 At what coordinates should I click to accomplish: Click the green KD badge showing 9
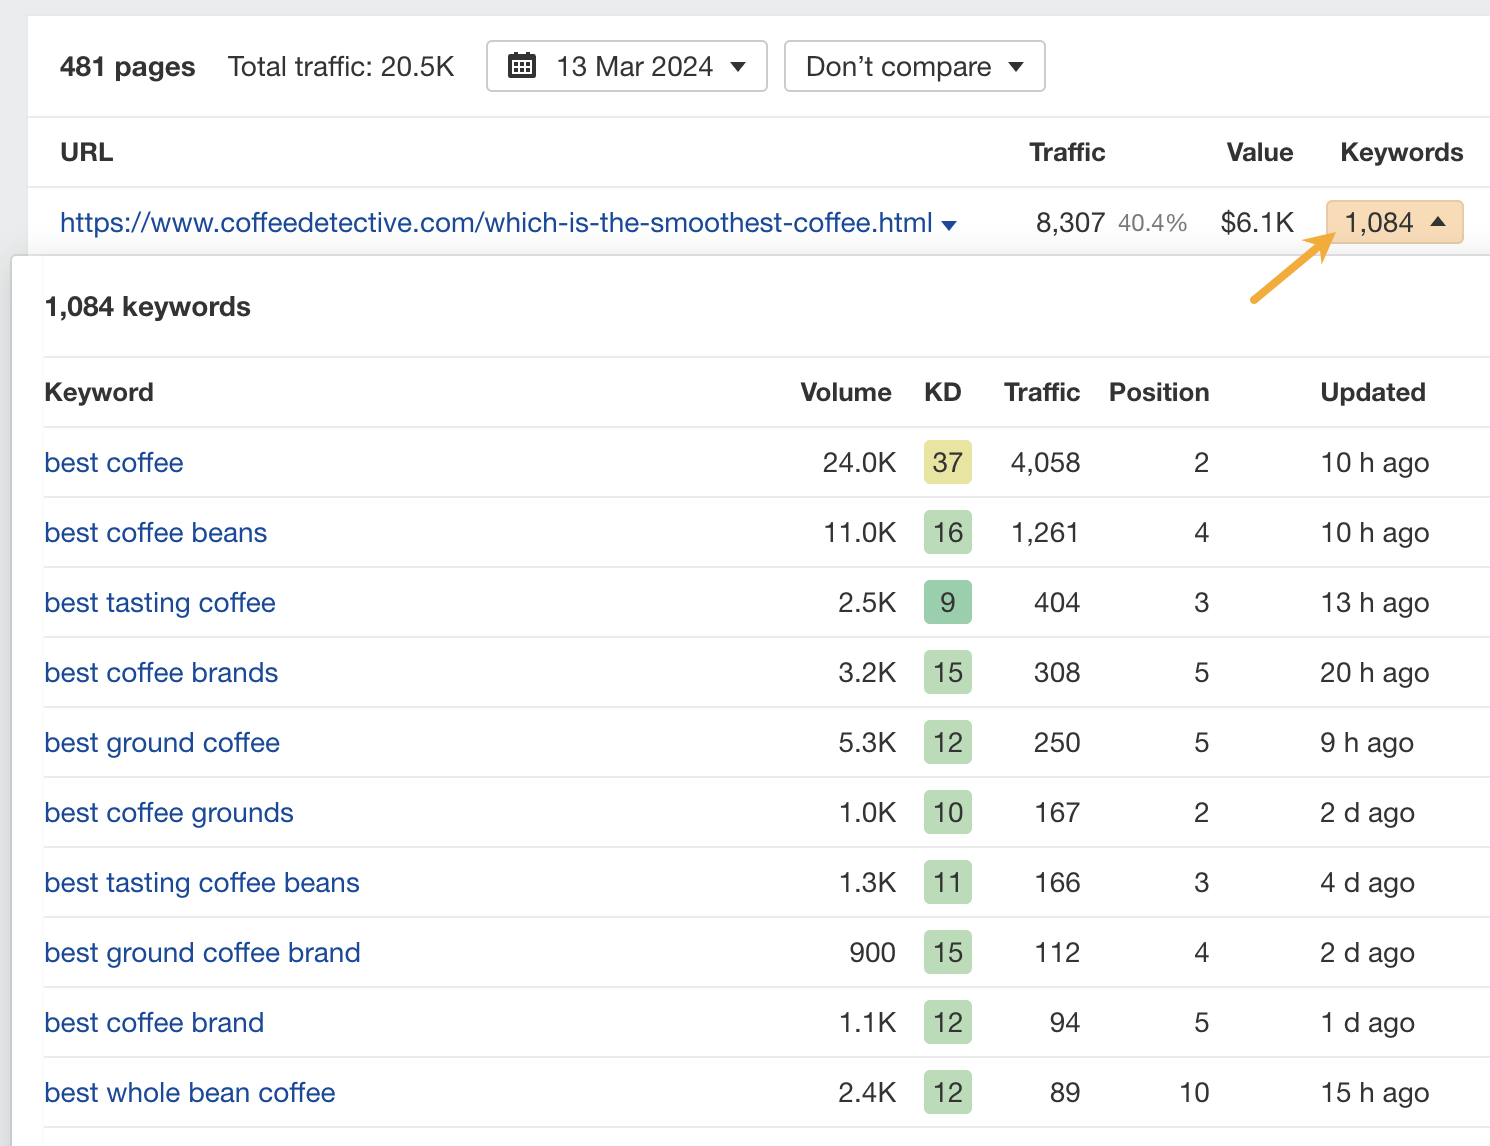(x=947, y=602)
